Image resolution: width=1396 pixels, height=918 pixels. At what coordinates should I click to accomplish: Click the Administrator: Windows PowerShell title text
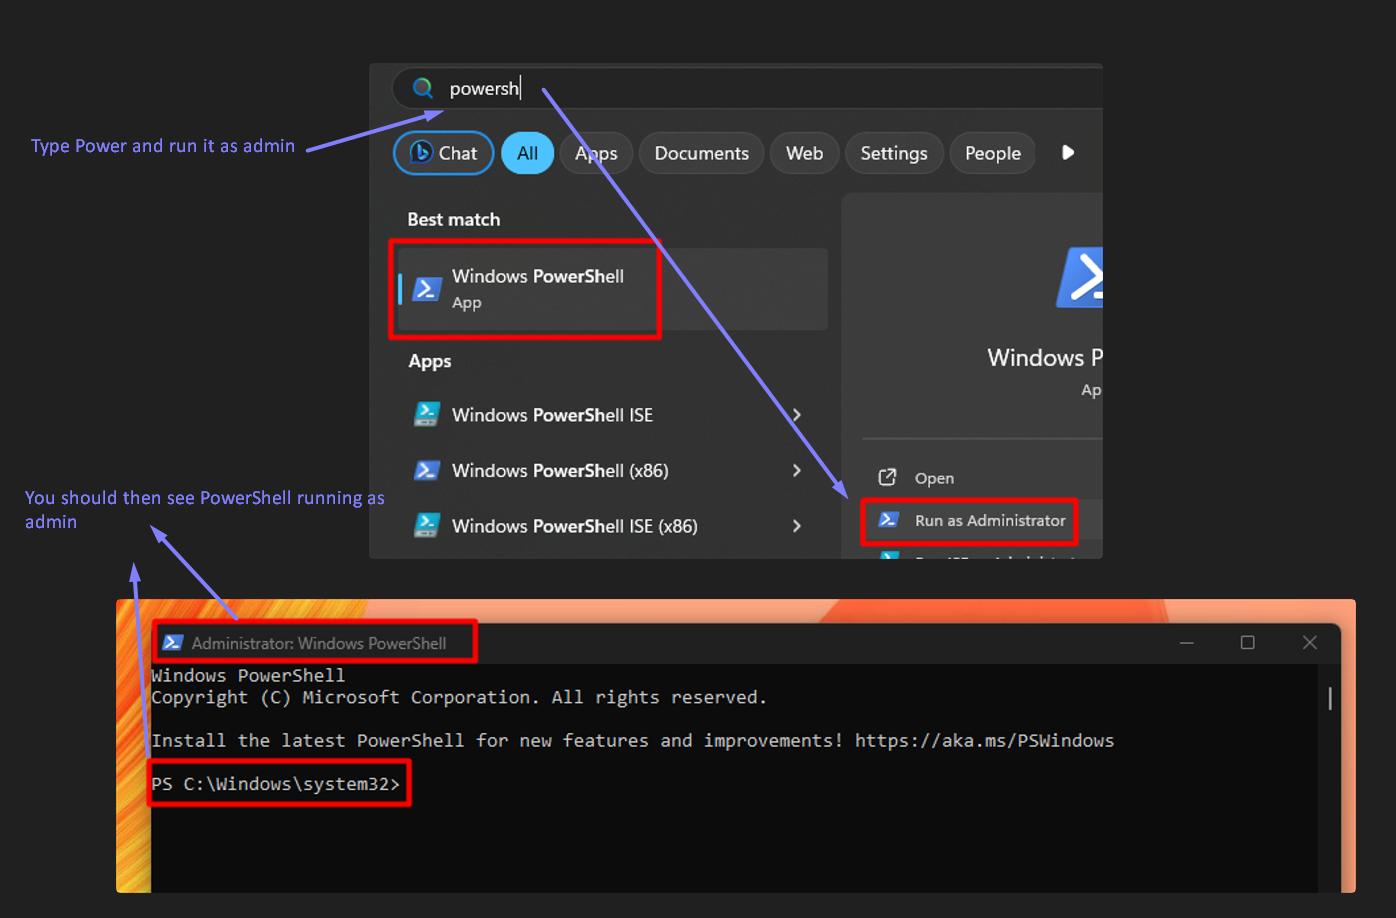319,643
